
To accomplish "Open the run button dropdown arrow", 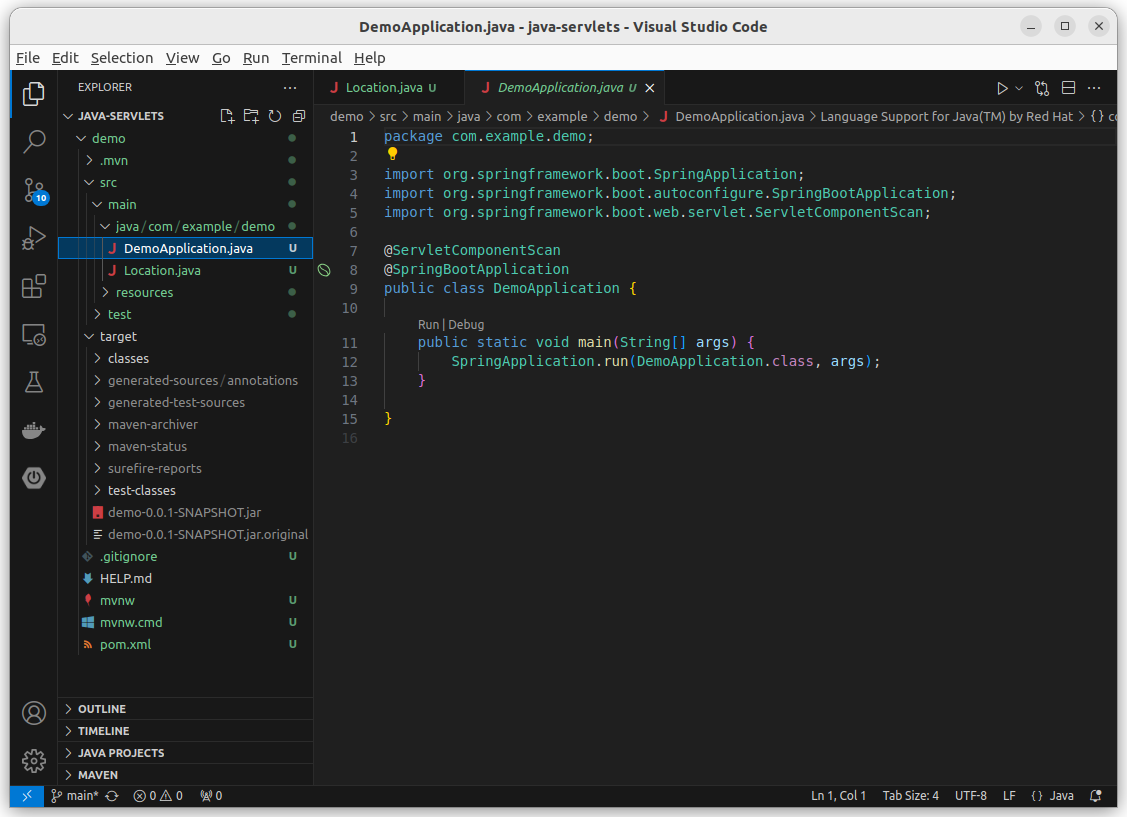I will coord(1018,88).
